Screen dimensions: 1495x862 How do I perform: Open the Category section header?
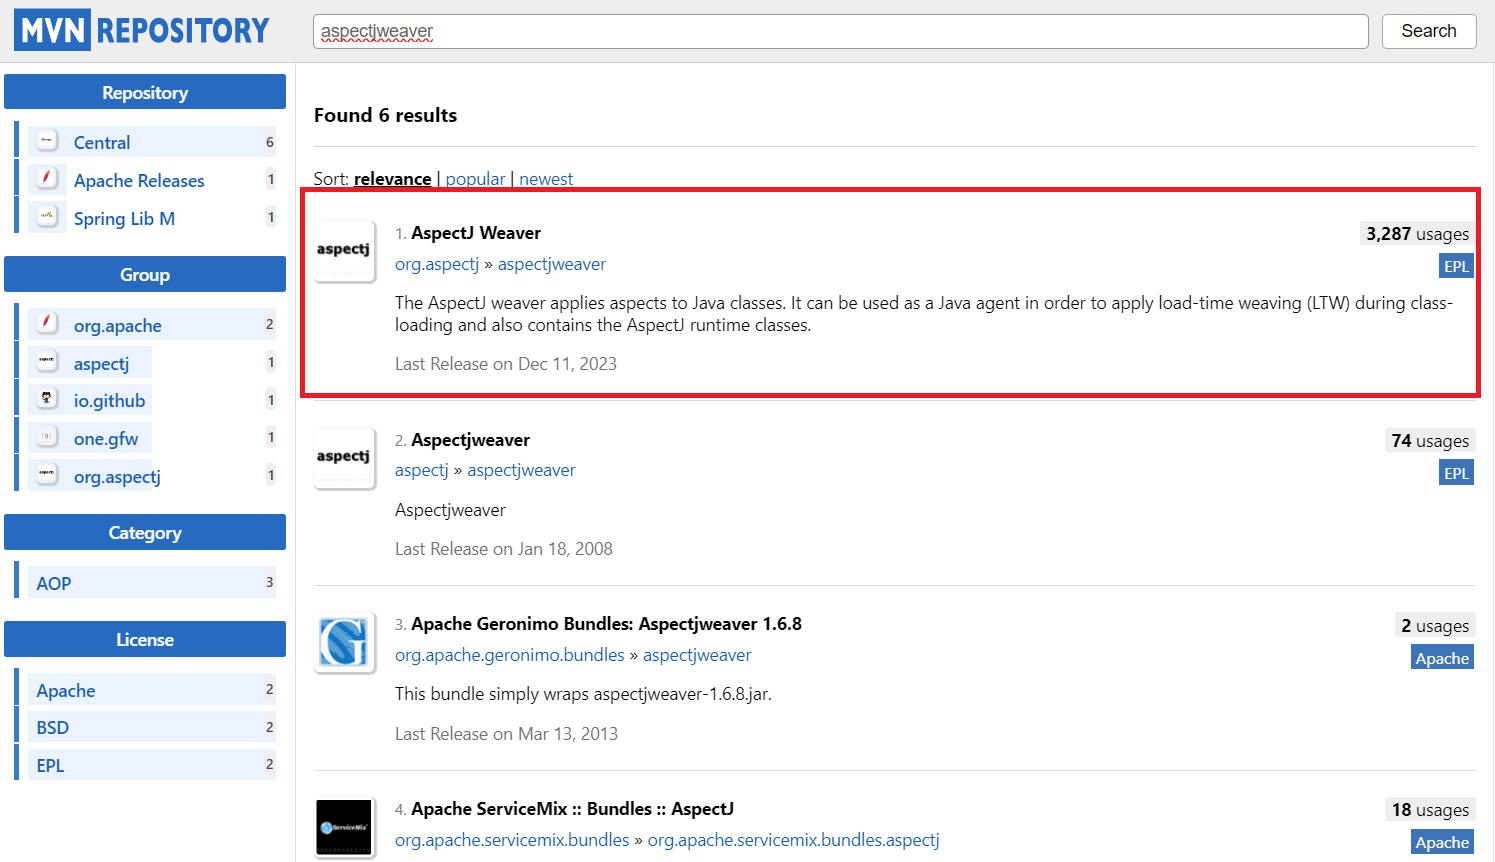[145, 532]
